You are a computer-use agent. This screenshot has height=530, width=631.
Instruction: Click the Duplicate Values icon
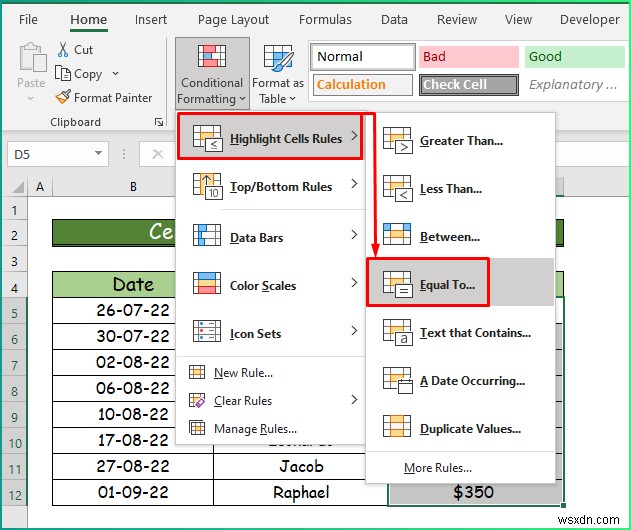397,426
